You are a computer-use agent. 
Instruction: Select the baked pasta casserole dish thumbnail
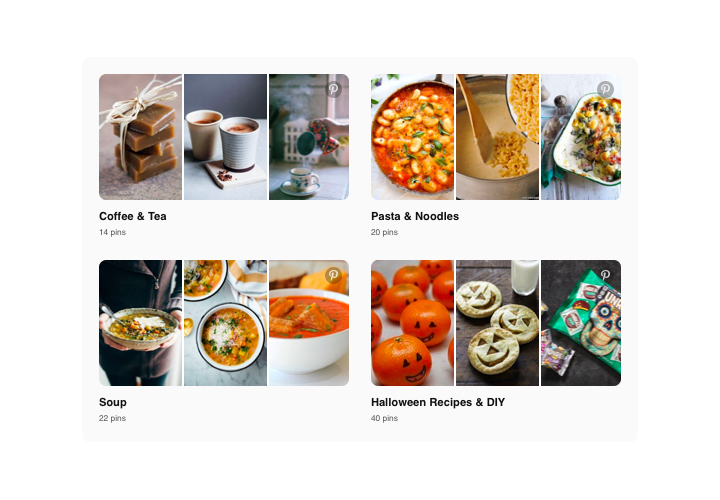(x=581, y=137)
